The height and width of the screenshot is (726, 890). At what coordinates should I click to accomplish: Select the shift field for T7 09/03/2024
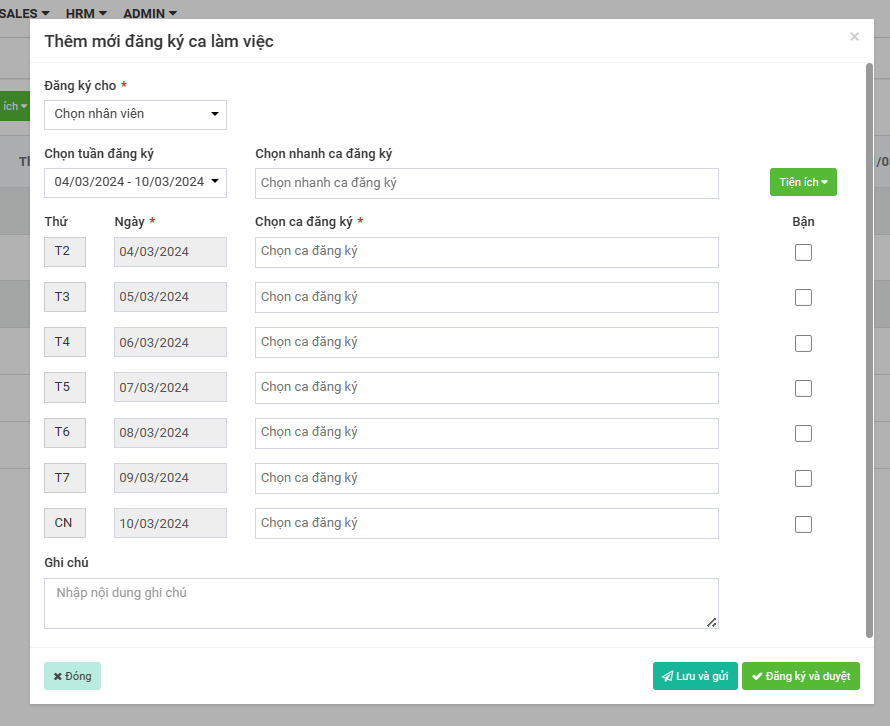click(486, 478)
